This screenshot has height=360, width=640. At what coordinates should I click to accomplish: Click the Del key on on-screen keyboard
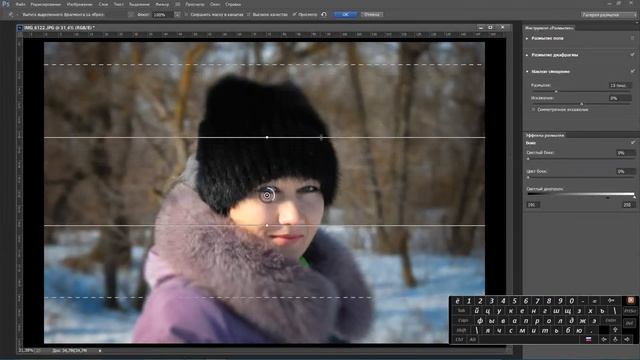(x=629, y=323)
